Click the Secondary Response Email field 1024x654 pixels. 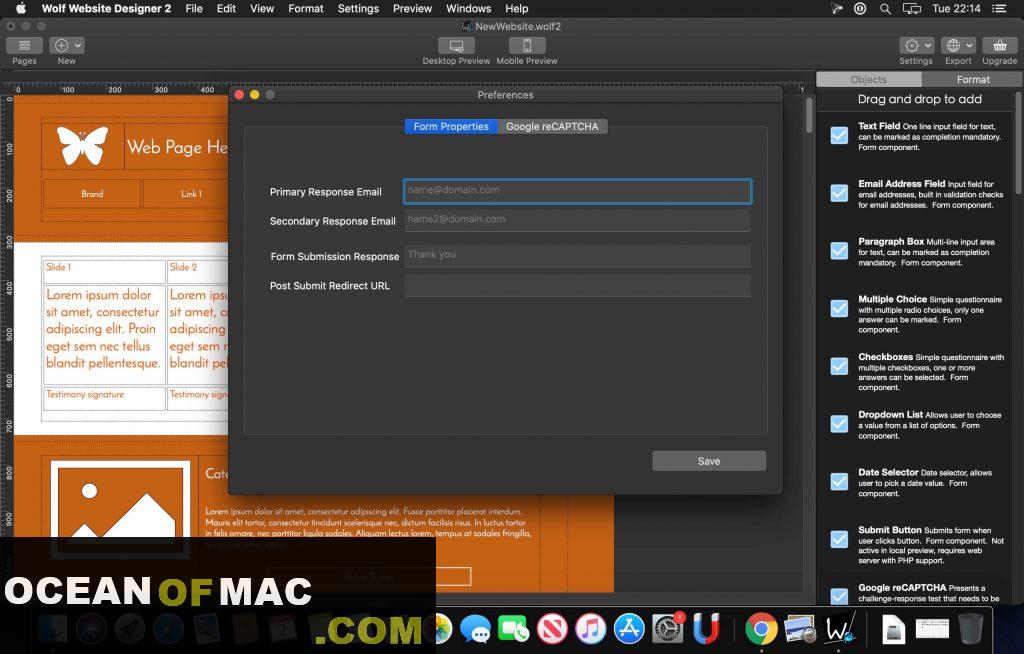(x=577, y=220)
